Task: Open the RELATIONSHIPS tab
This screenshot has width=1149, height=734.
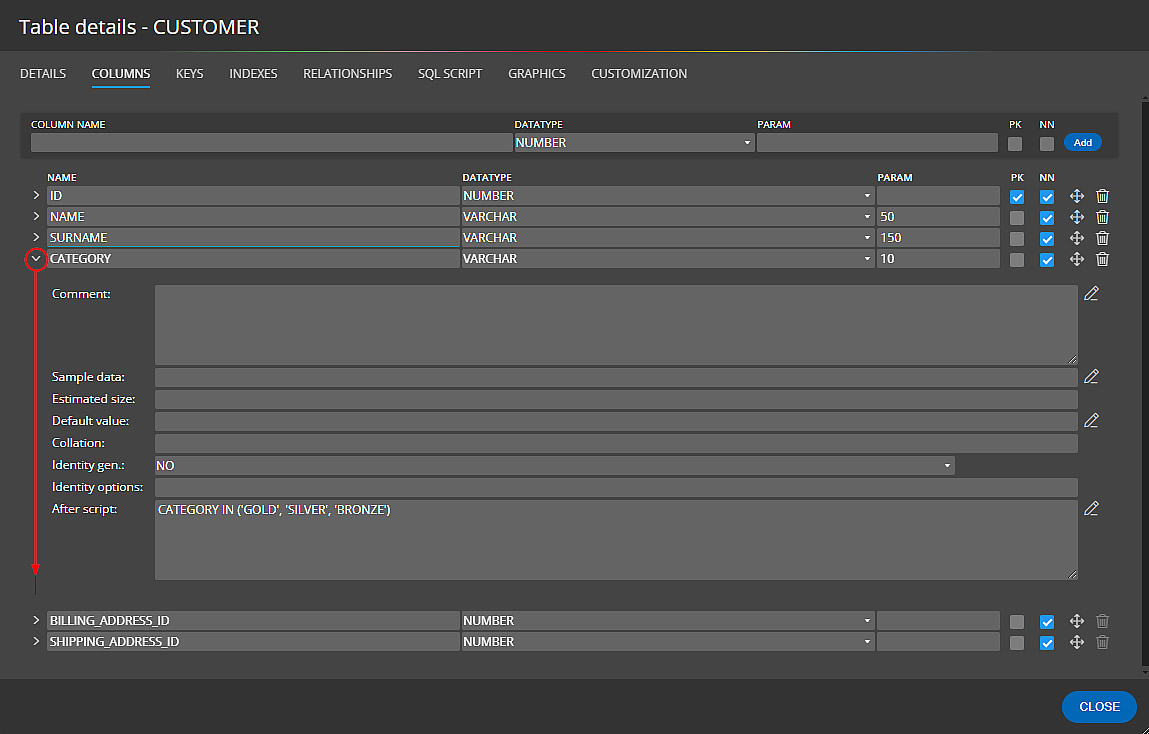Action: [x=347, y=74]
